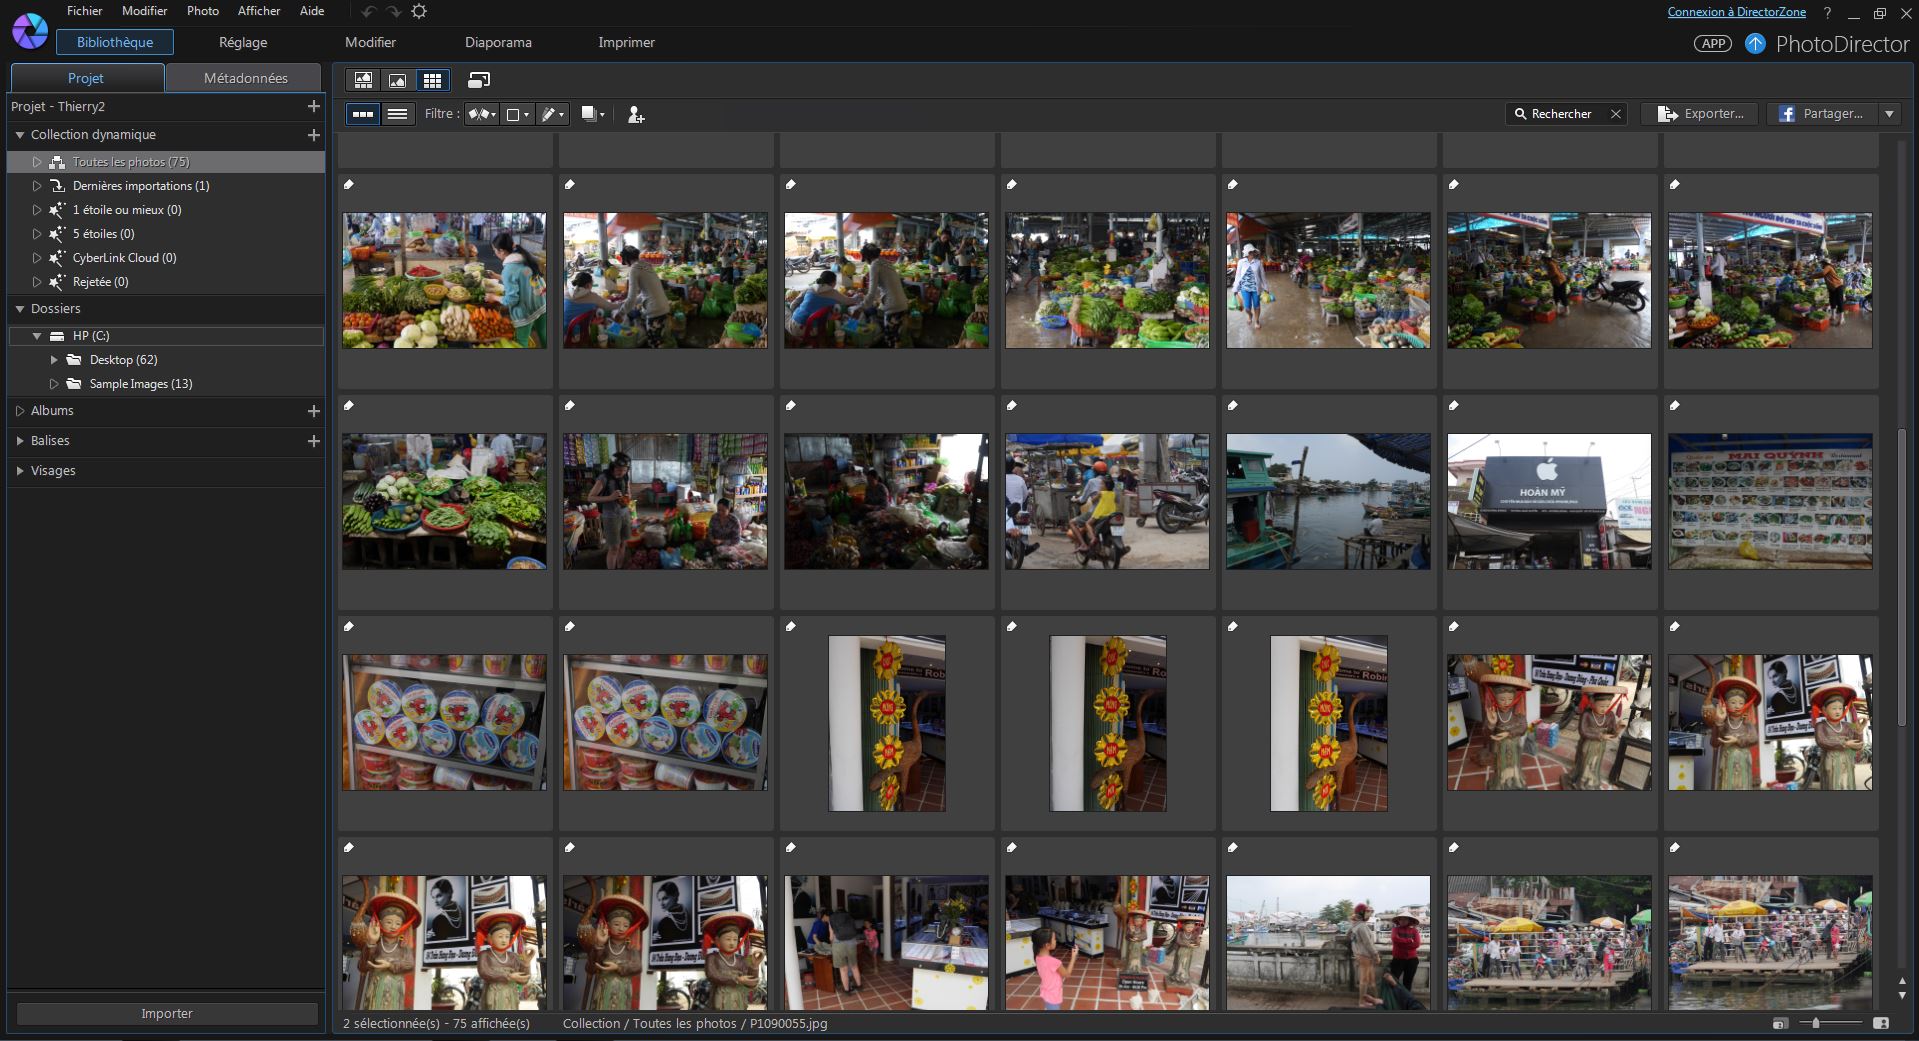
Task: Click the redo arrow icon
Action: (394, 11)
